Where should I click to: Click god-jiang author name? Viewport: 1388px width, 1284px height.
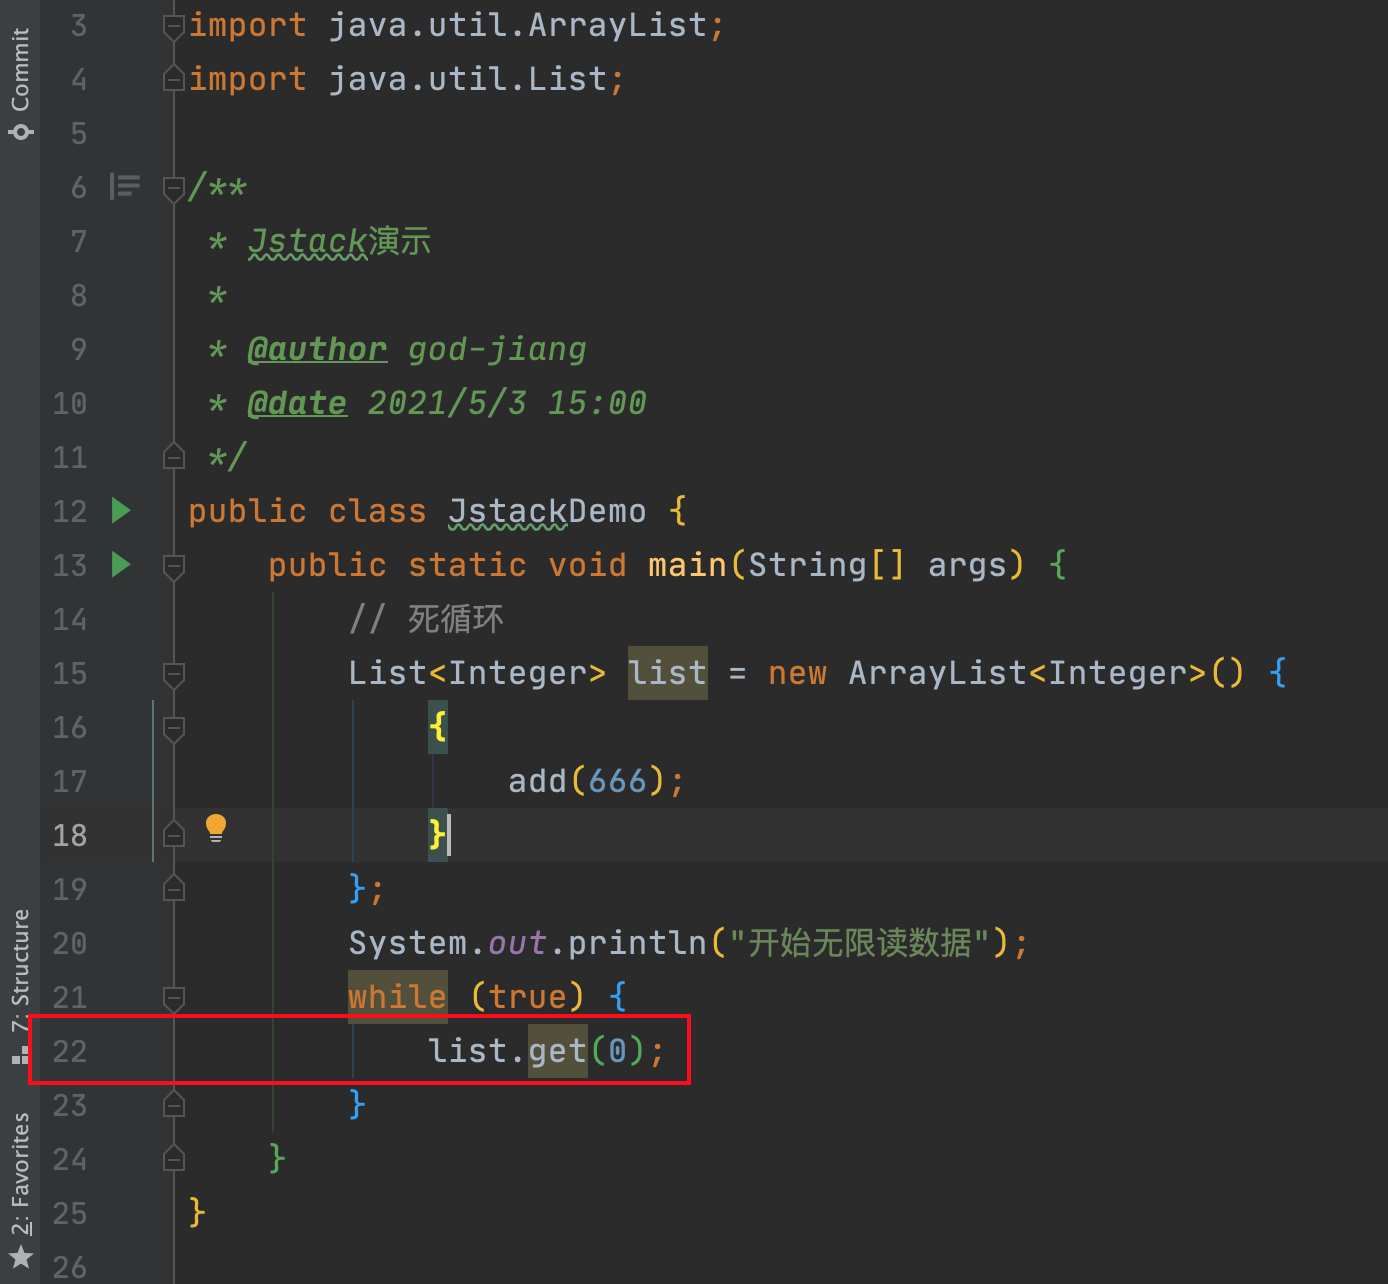pyautogui.click(x=497, y=349)
